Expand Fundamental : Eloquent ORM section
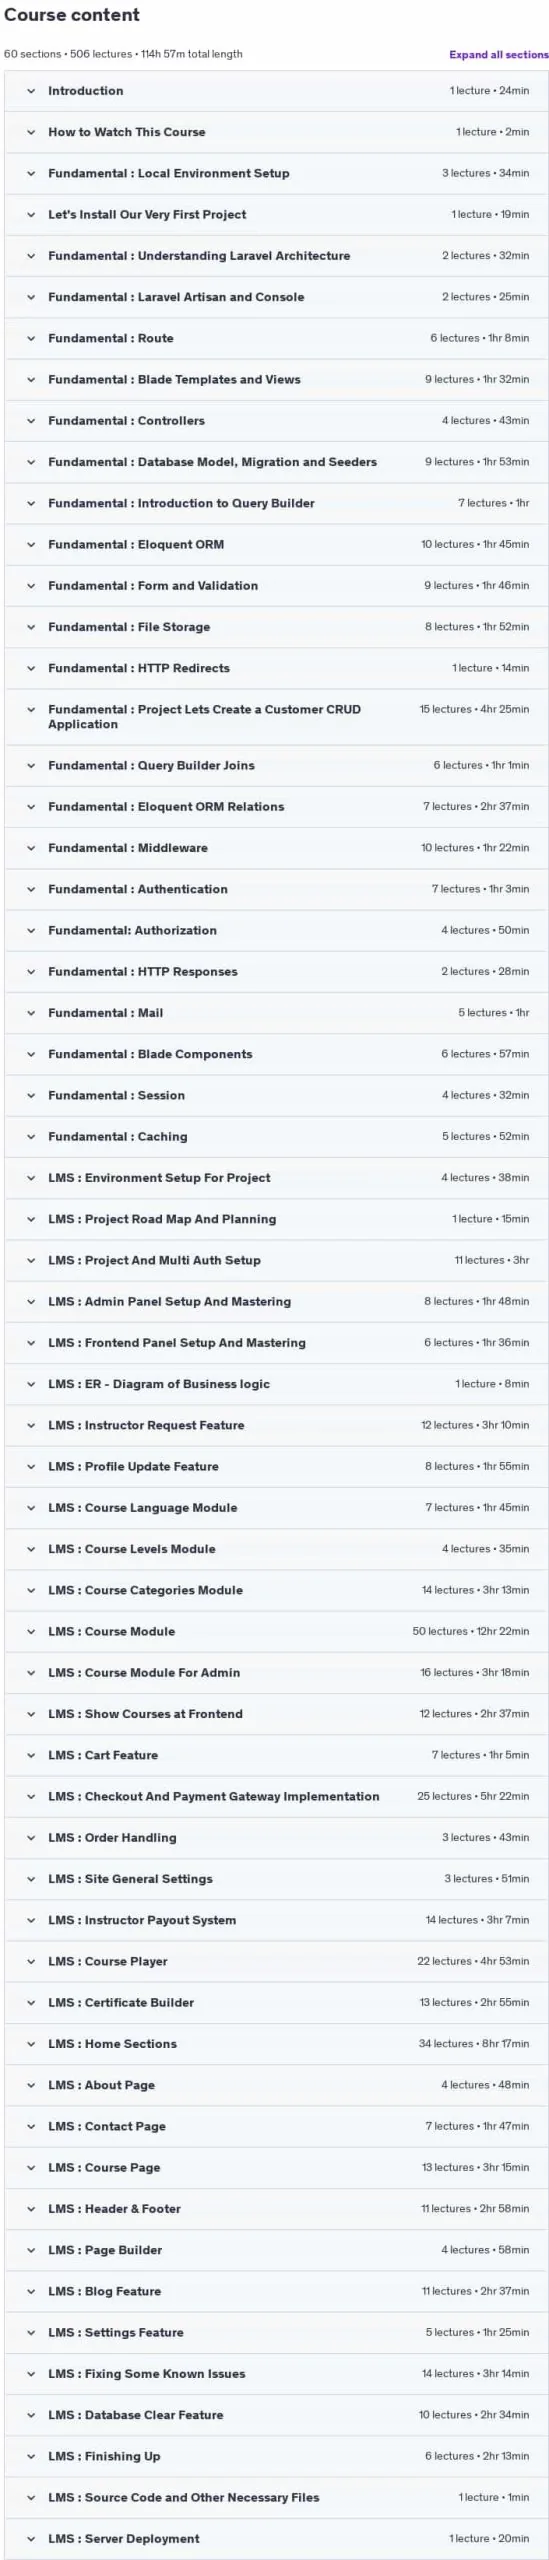The width and height of the screenshot is (549, 2560). [276, 544]
